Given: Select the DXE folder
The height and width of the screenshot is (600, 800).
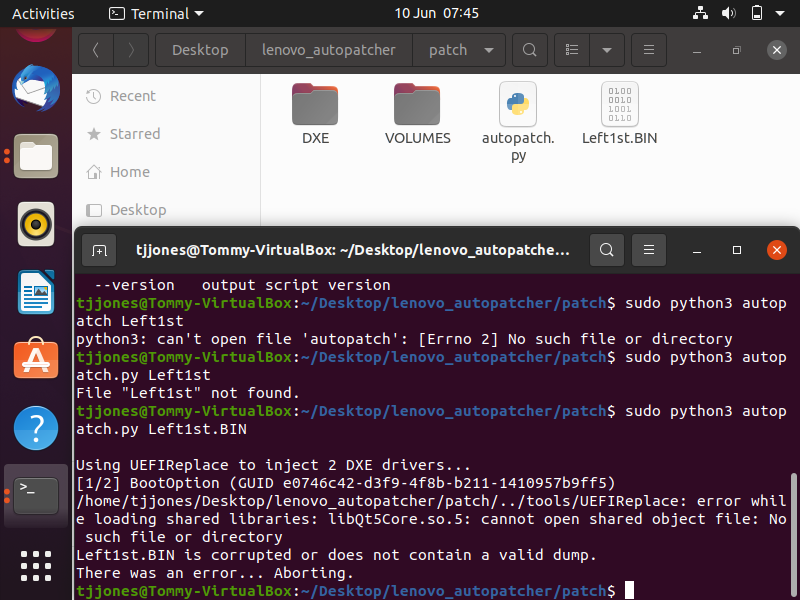Looking at the screenshot, I should [315, 114].
